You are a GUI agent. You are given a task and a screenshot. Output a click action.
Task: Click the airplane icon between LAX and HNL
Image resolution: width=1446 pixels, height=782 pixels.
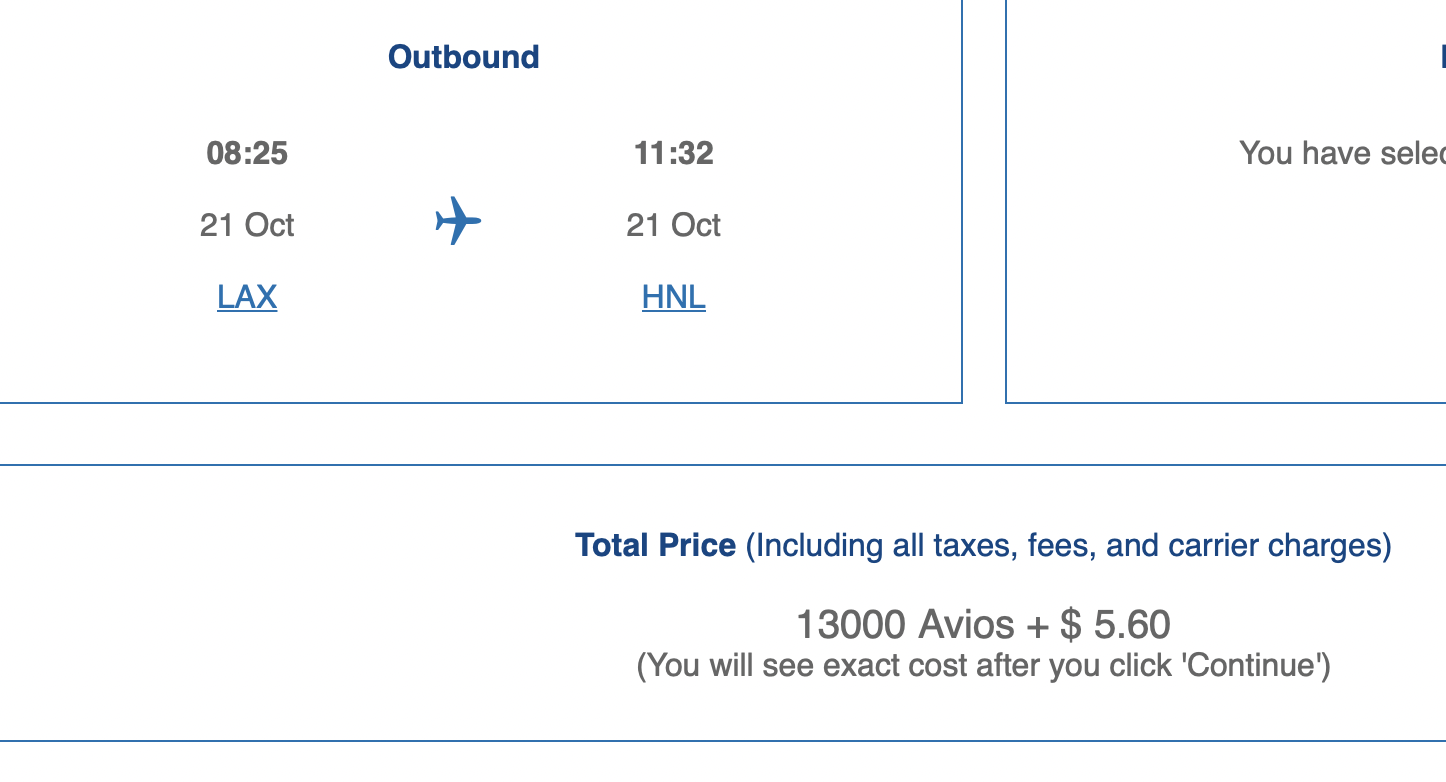458,221
